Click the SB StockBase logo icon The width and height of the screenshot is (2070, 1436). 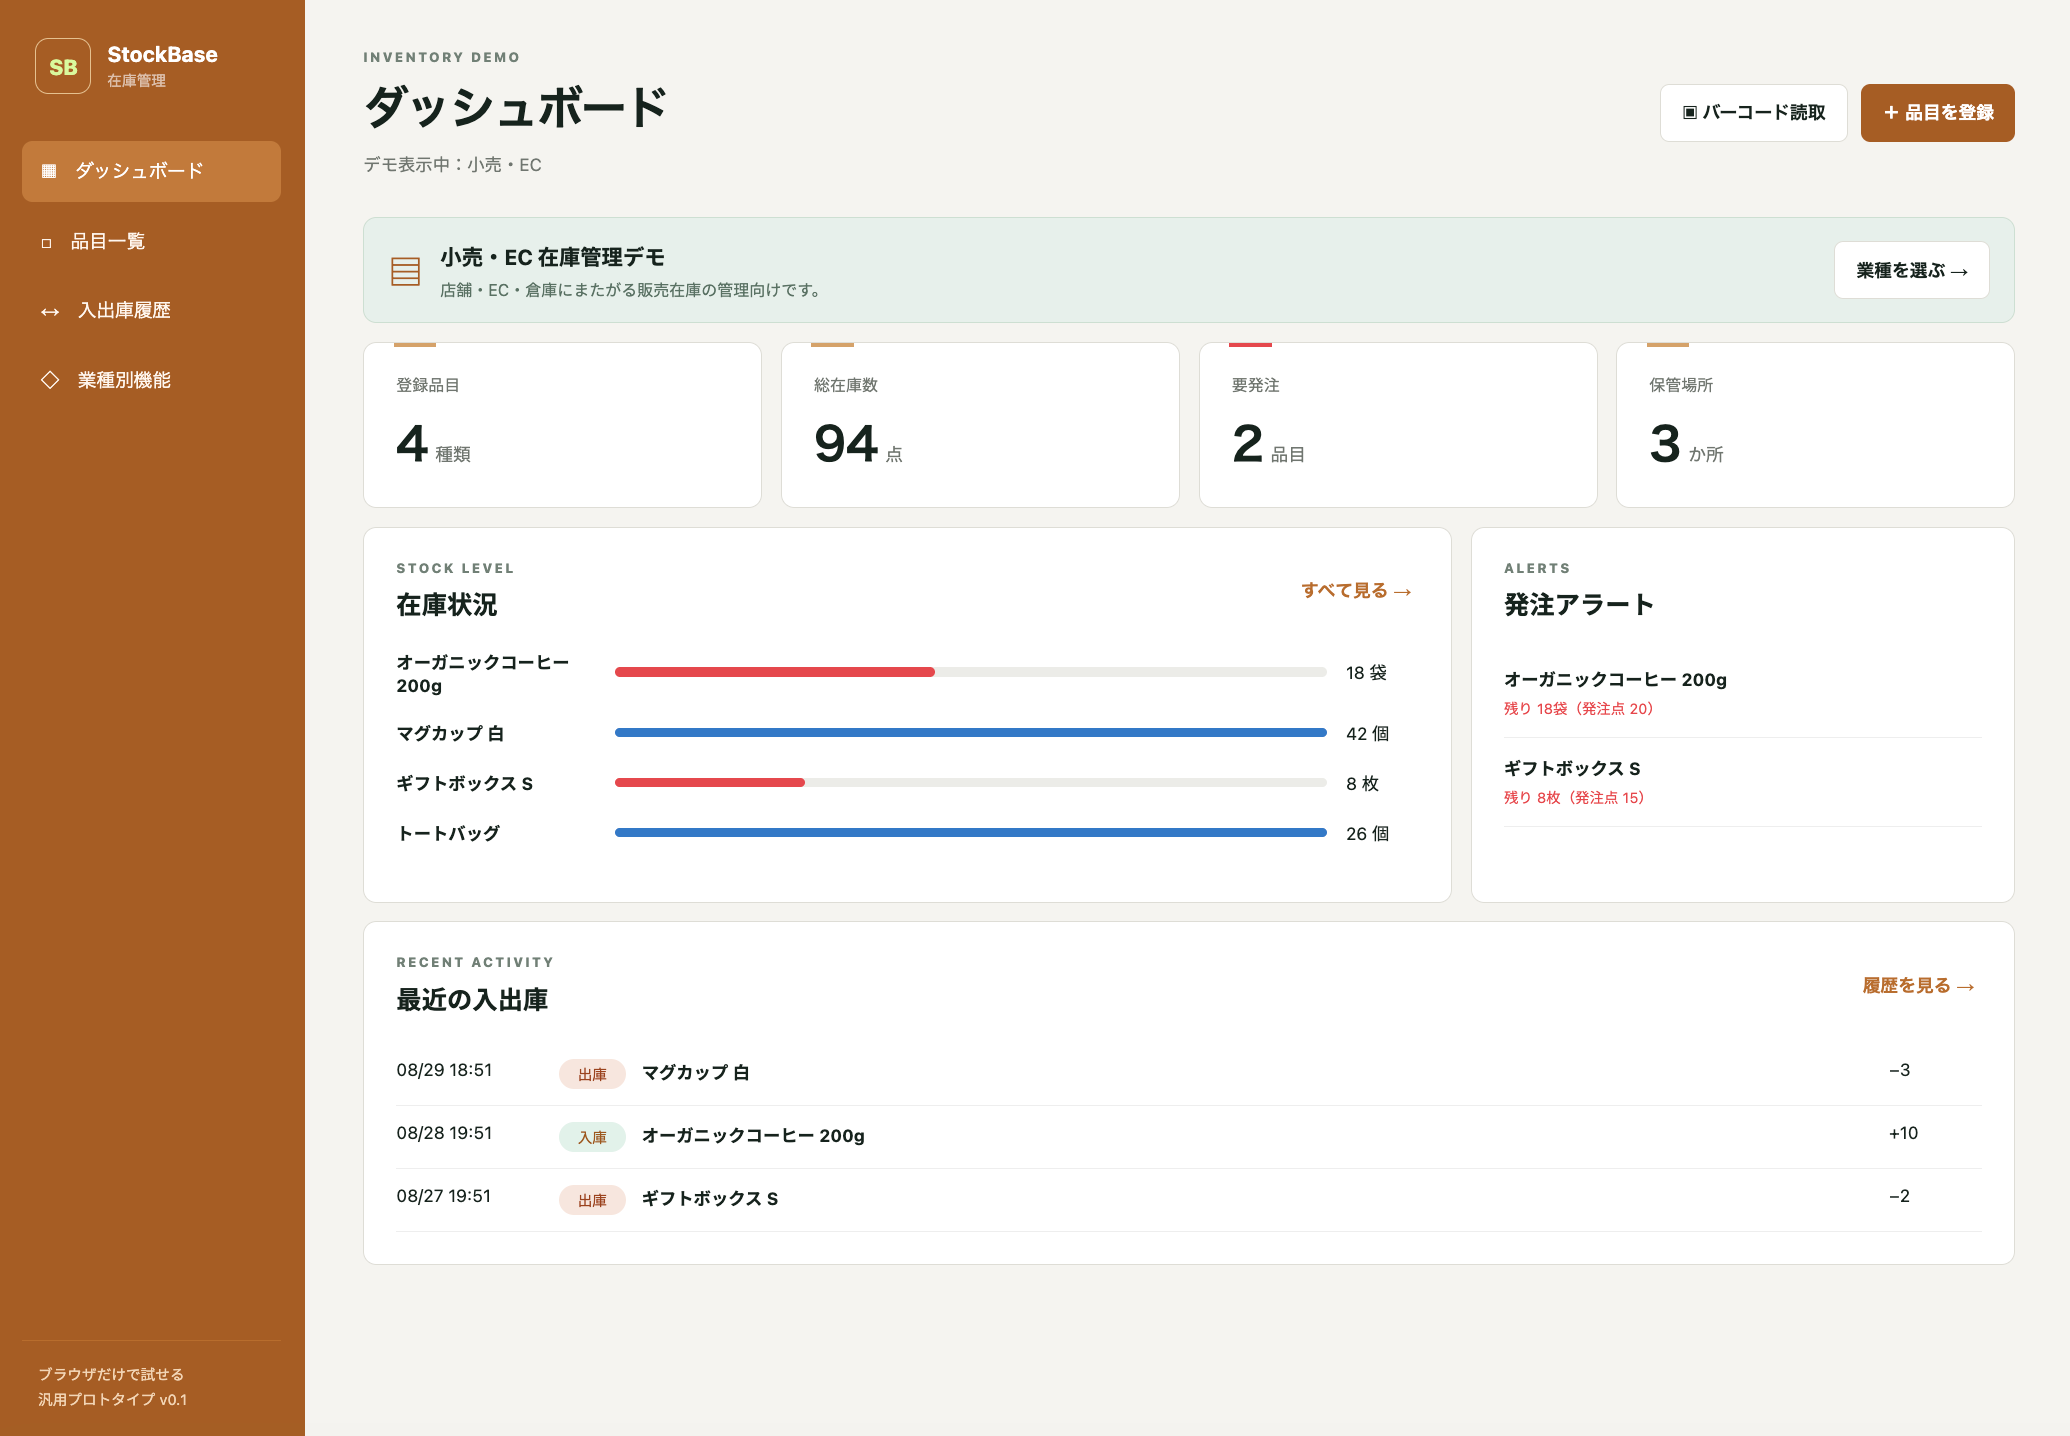[x=63, y=66]
